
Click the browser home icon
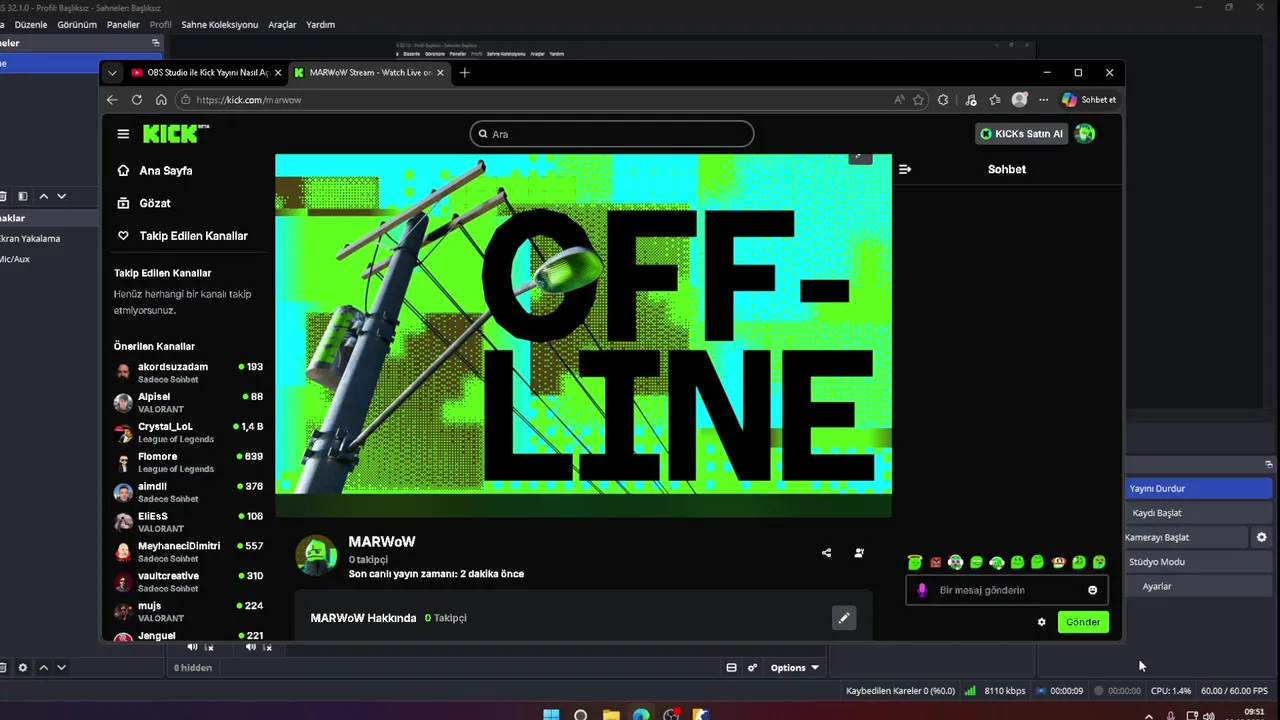click(x=161, y=100)
